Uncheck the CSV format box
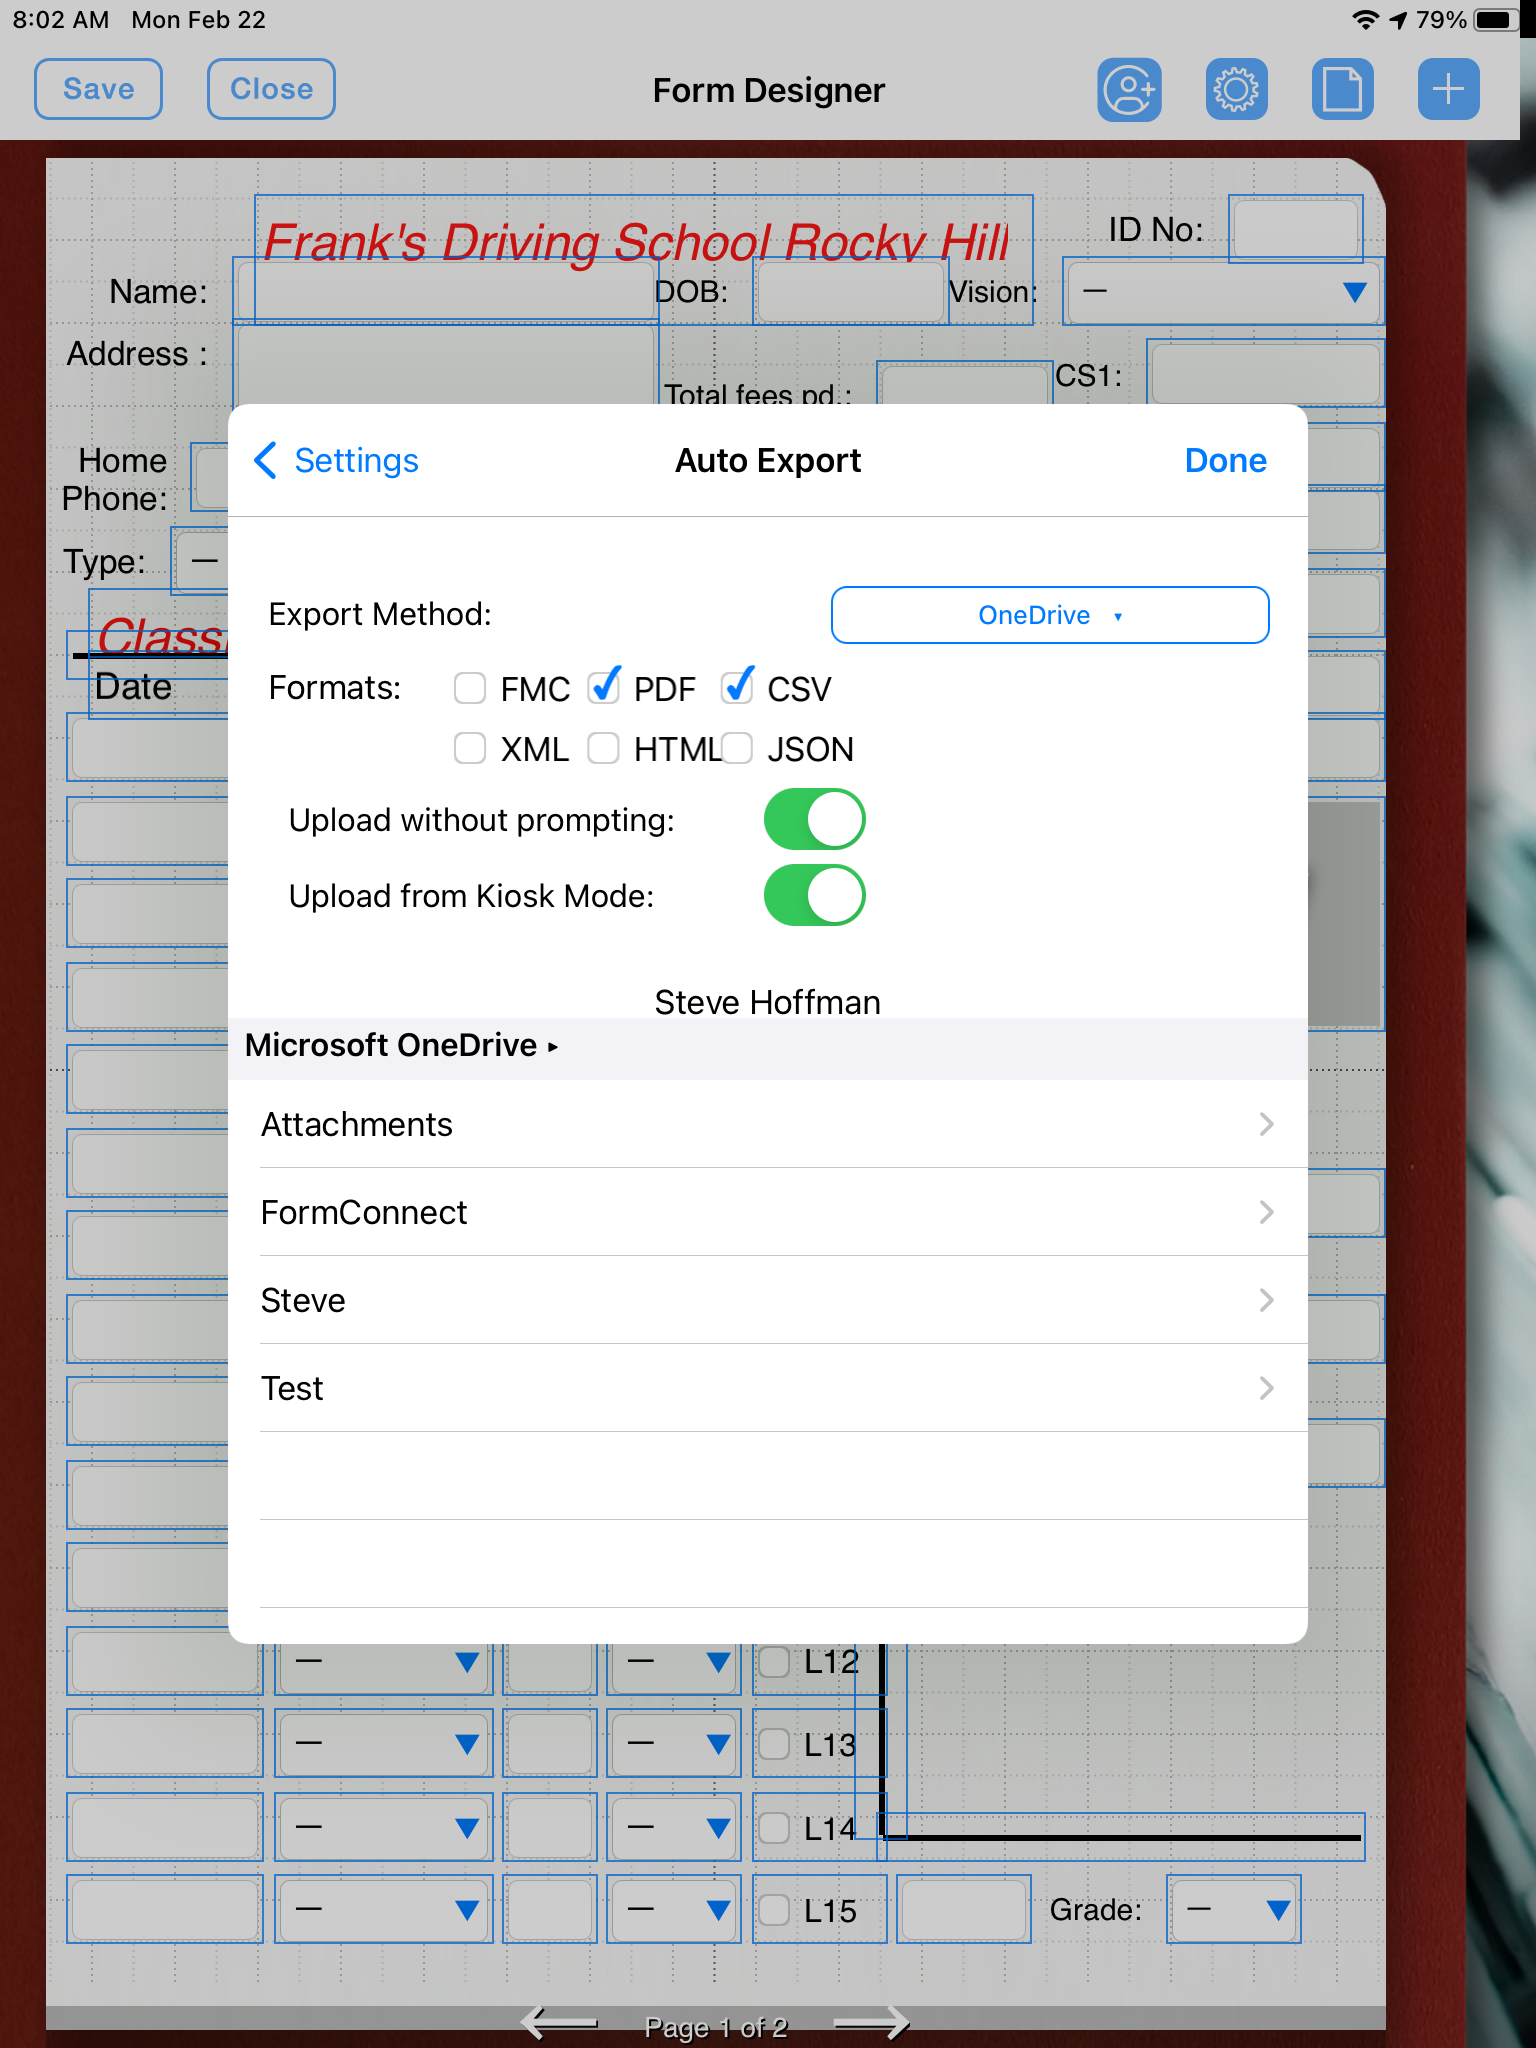Viewport: 1536px width, 2048px height. (x=737, y=686)
